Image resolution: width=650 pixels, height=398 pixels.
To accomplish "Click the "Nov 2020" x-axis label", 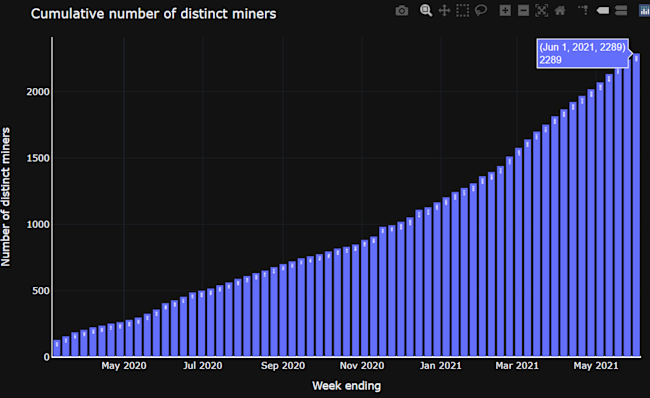I will [x=362, y=366].
